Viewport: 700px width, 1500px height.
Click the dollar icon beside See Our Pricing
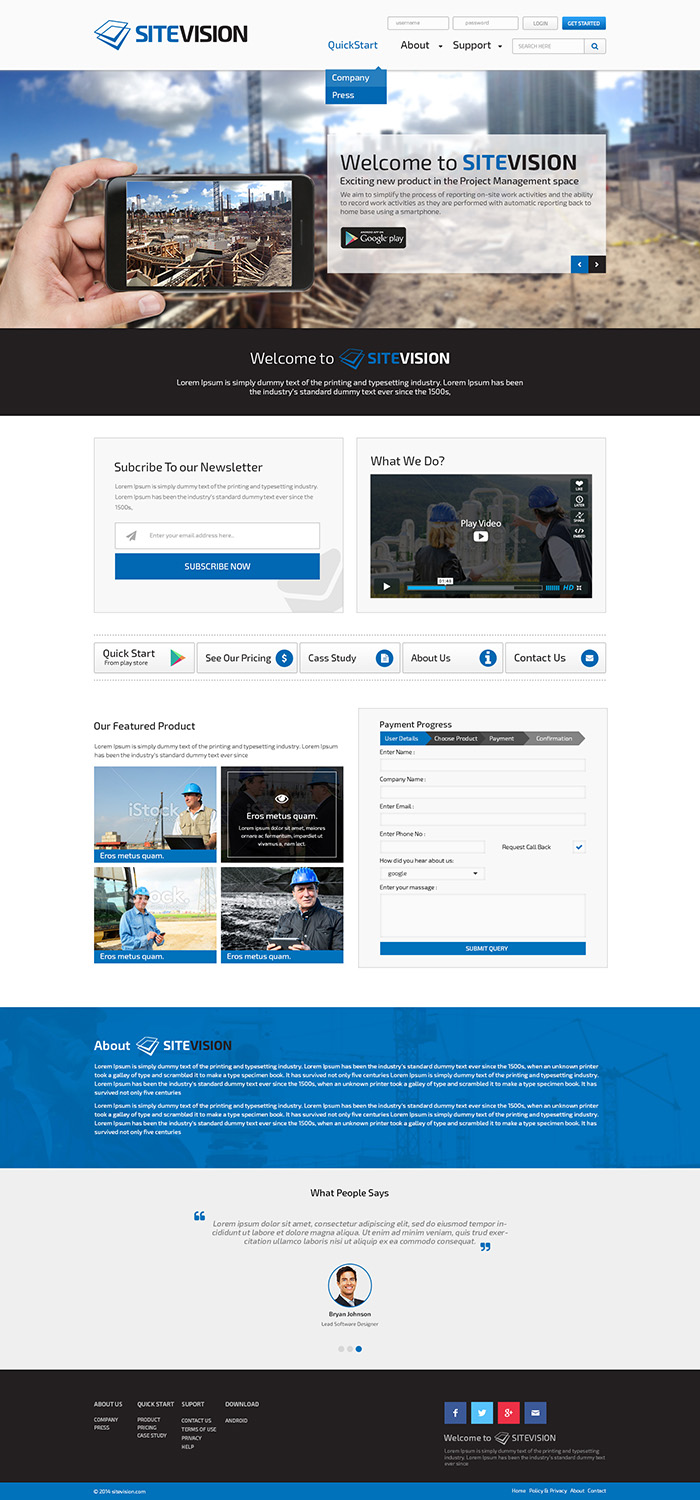click(284, 658)
